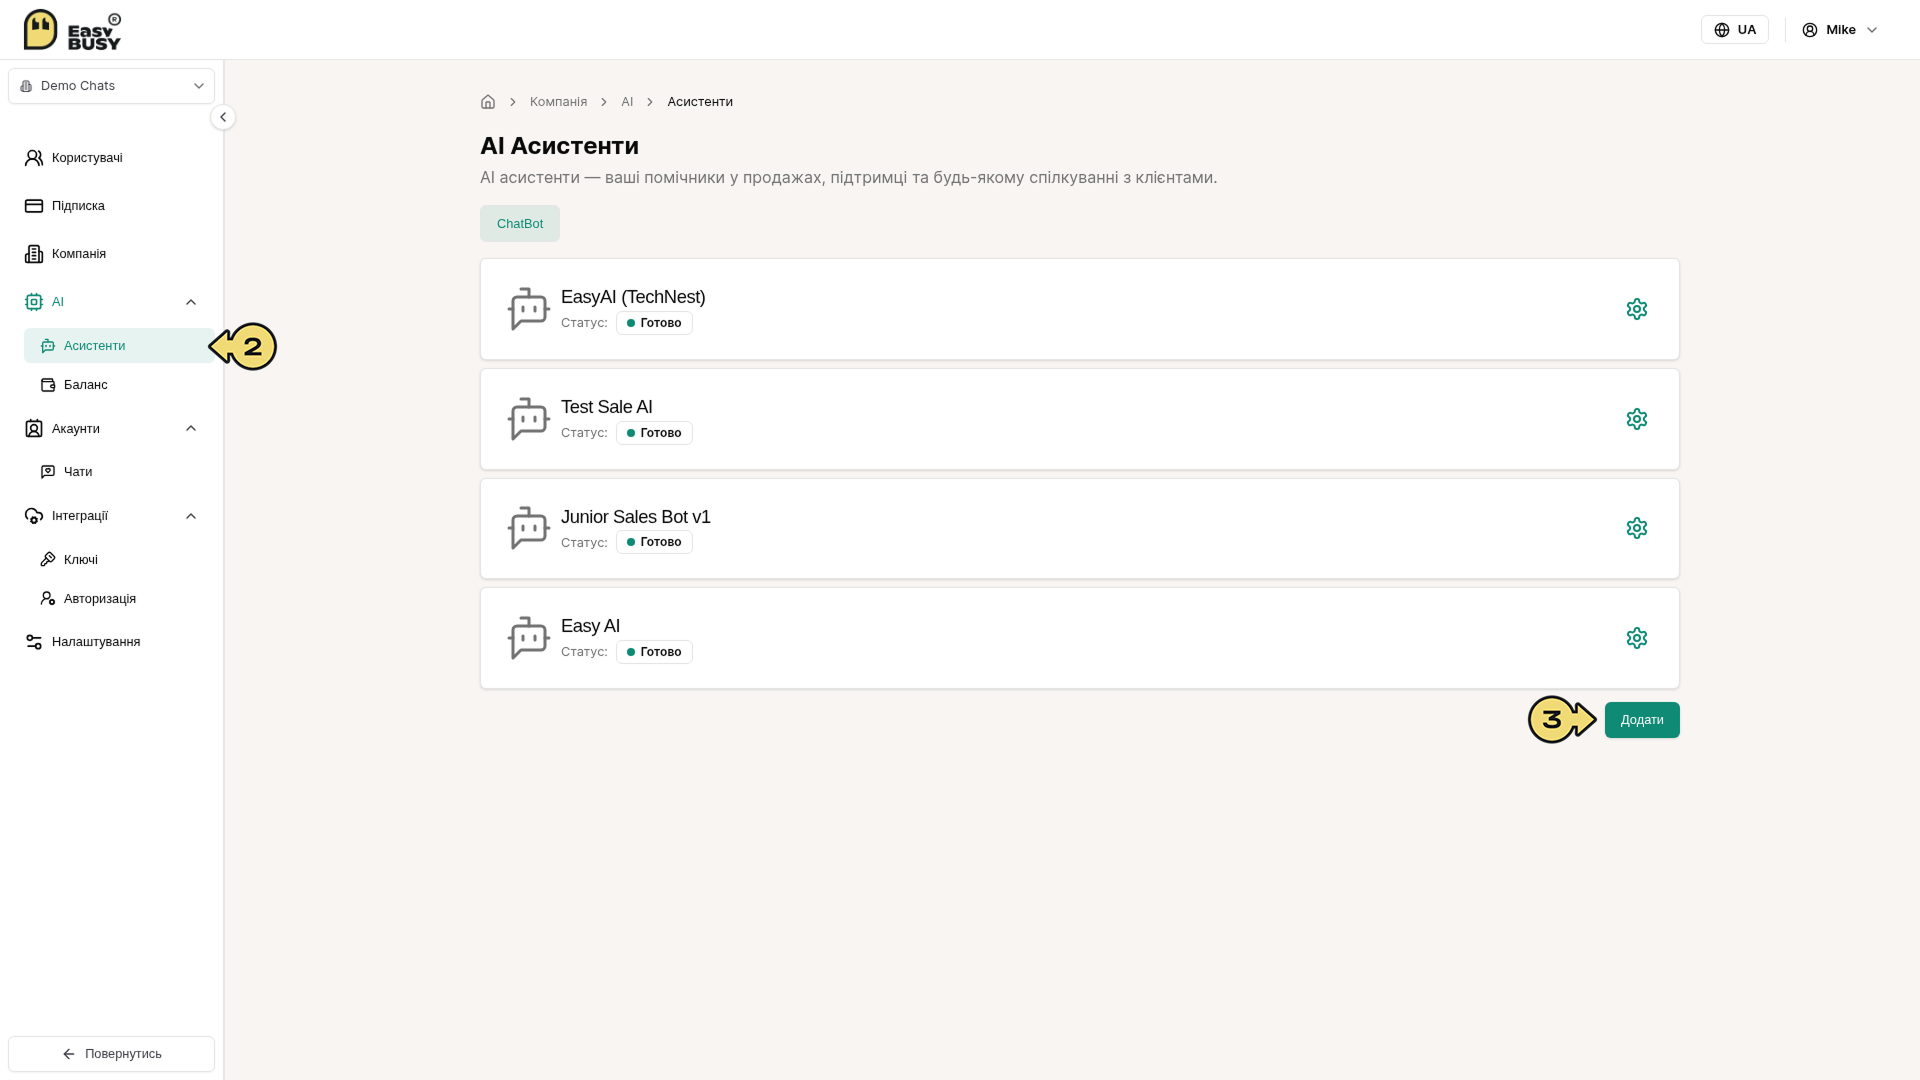Screen dimensions: 1920x1080
Task: Open the Demo Chats workspace dropdown
Action: 111,86
